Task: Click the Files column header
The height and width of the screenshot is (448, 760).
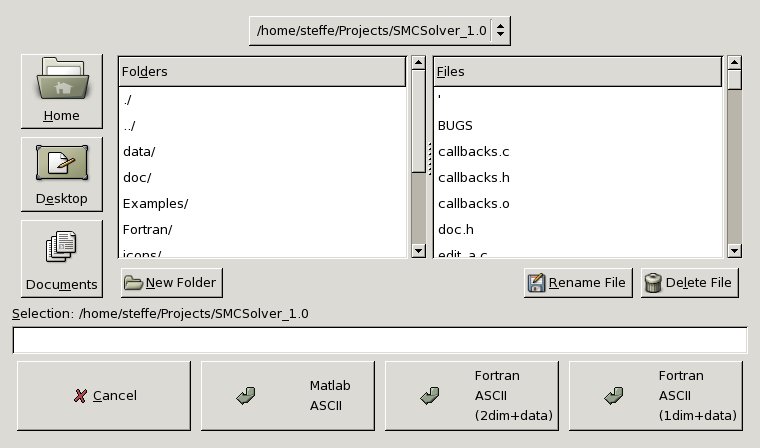Action: tap(577, 72)
